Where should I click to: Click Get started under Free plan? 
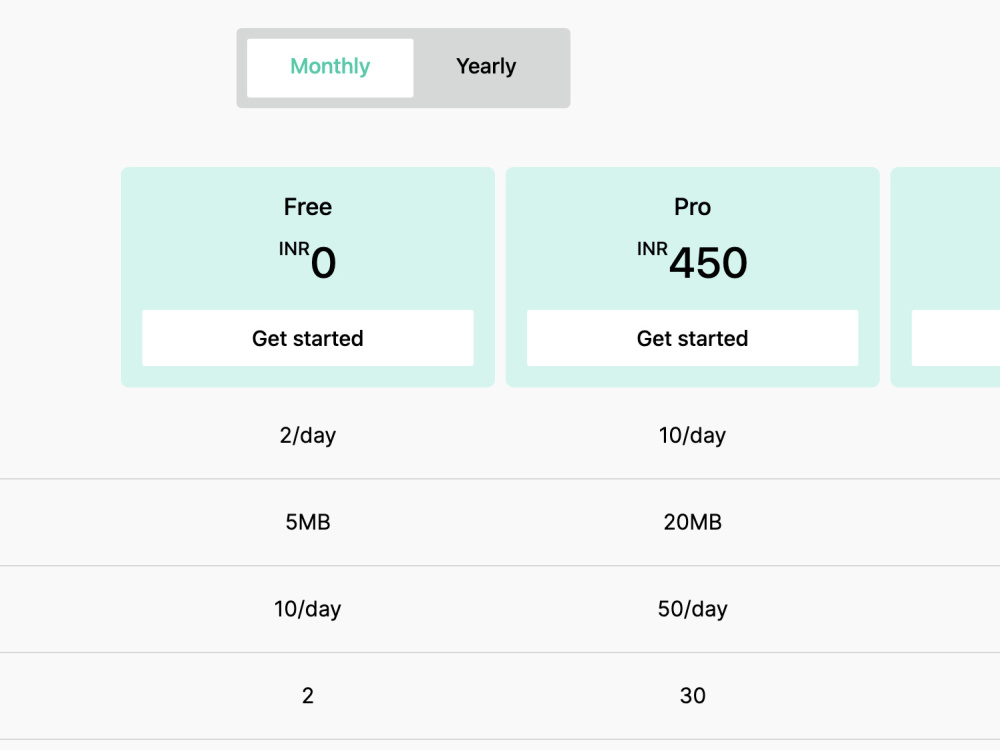(x=307, y=338)
